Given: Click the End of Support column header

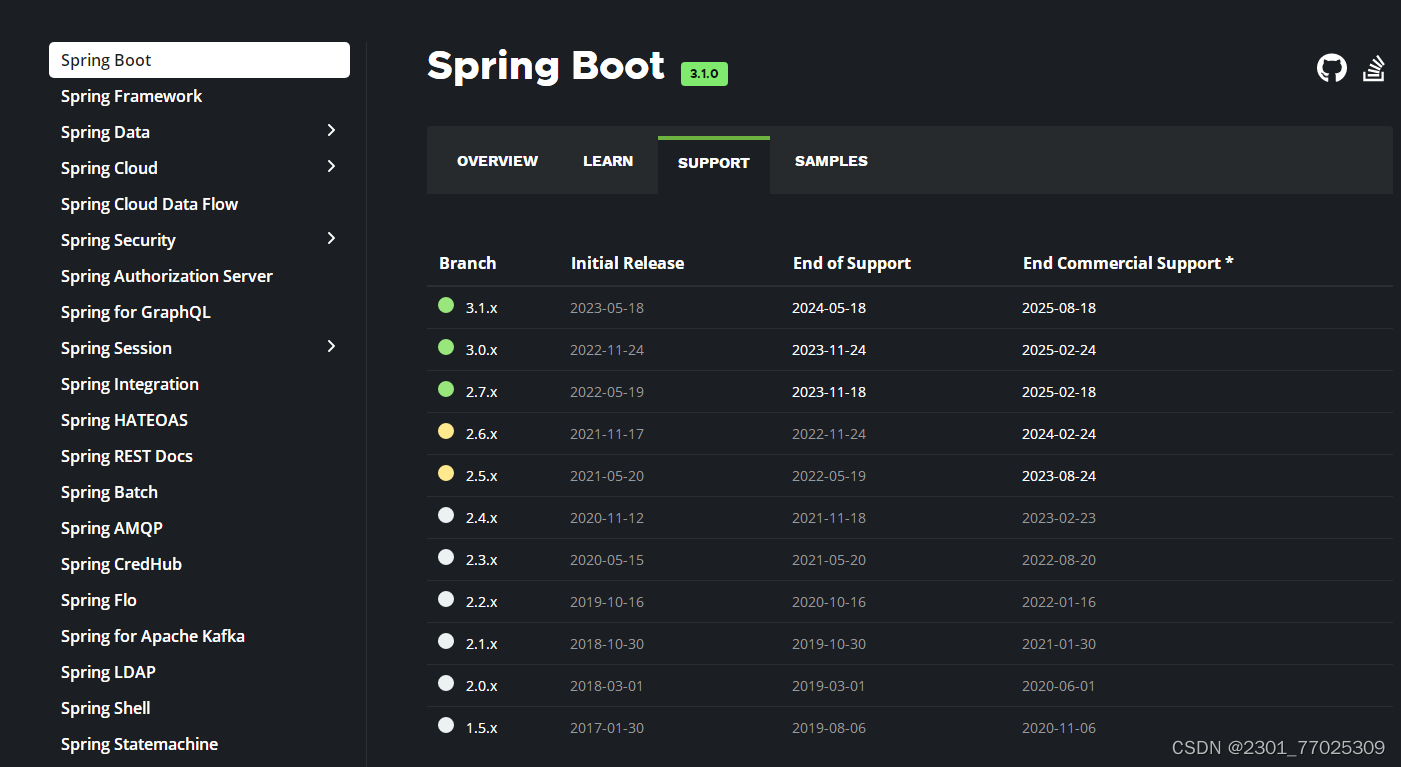Looking at the screenshot, I should [851, 263].
